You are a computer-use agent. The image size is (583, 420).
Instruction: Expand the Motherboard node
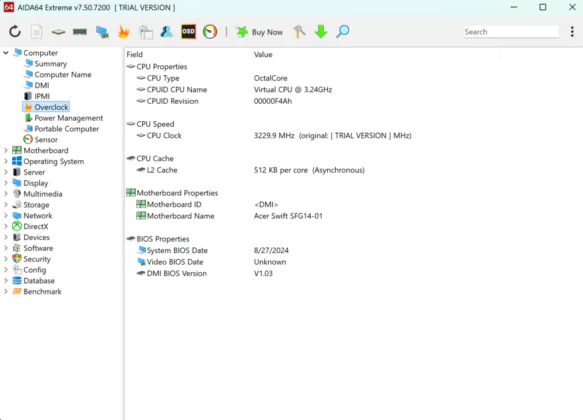pos(6,151)
